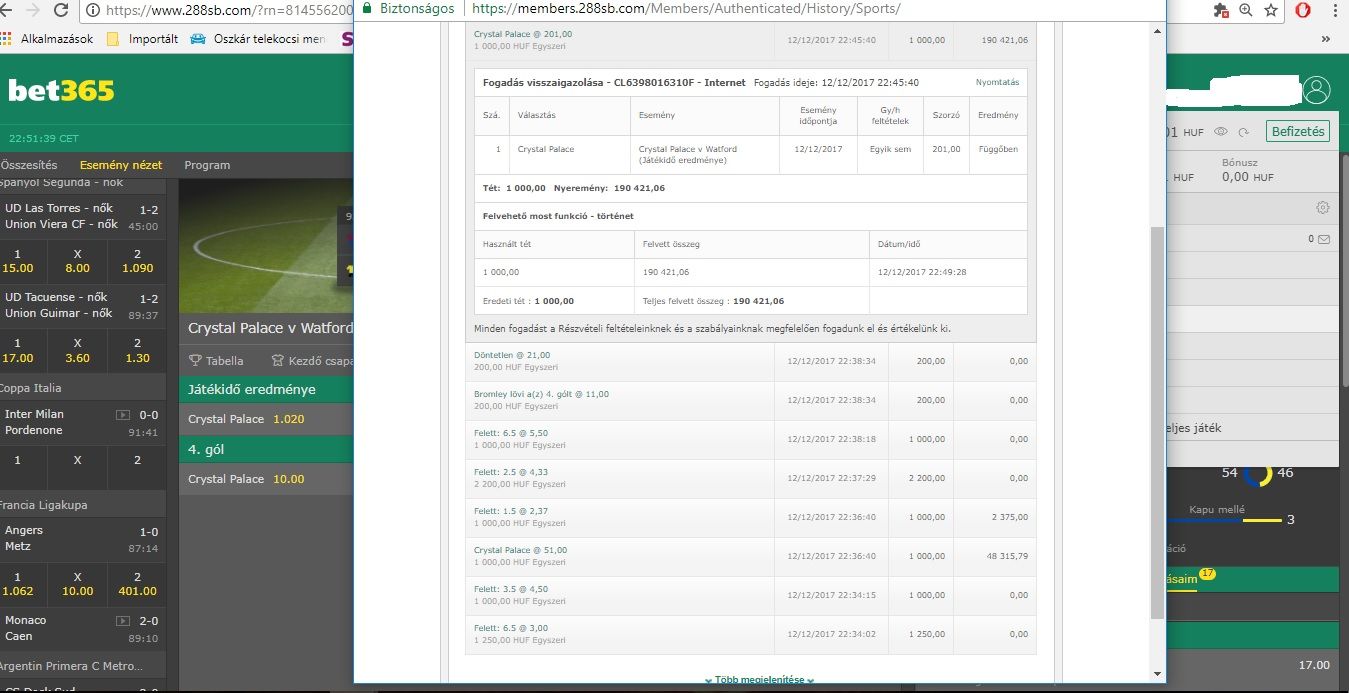Click the extensions puzzle icon in Chrome toolbar
The width and height of the screenshot is (1349, 693).
coord(1220,10)
